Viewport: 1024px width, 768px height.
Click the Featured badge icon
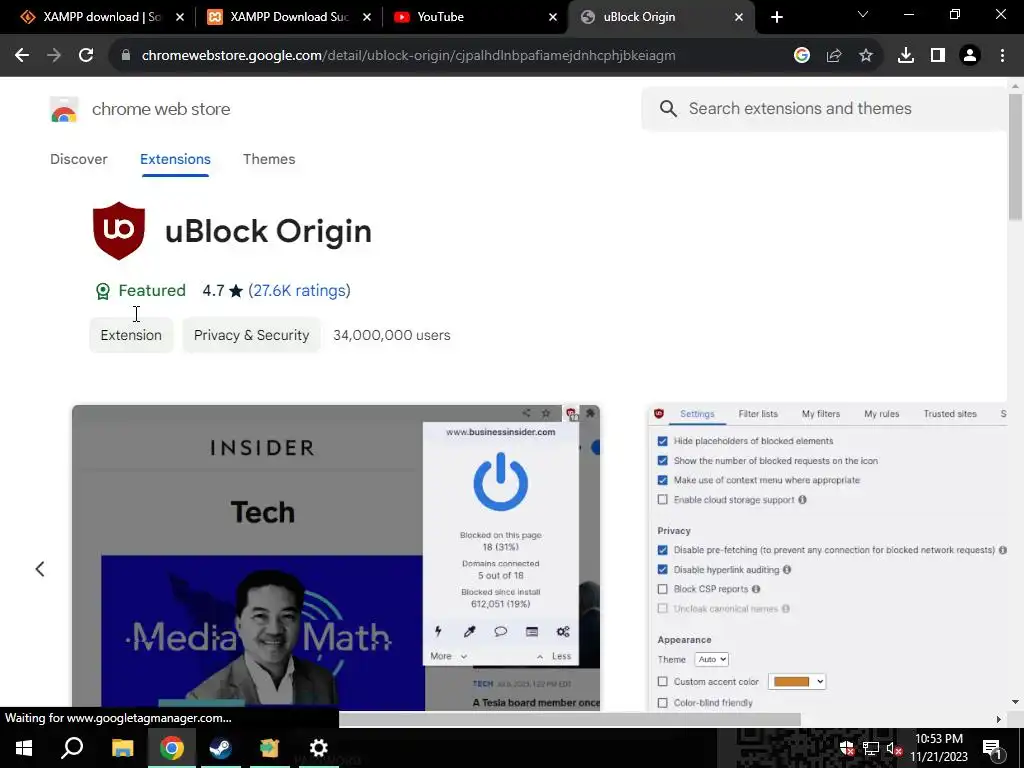pyautogui.click(x=103, y=291)
